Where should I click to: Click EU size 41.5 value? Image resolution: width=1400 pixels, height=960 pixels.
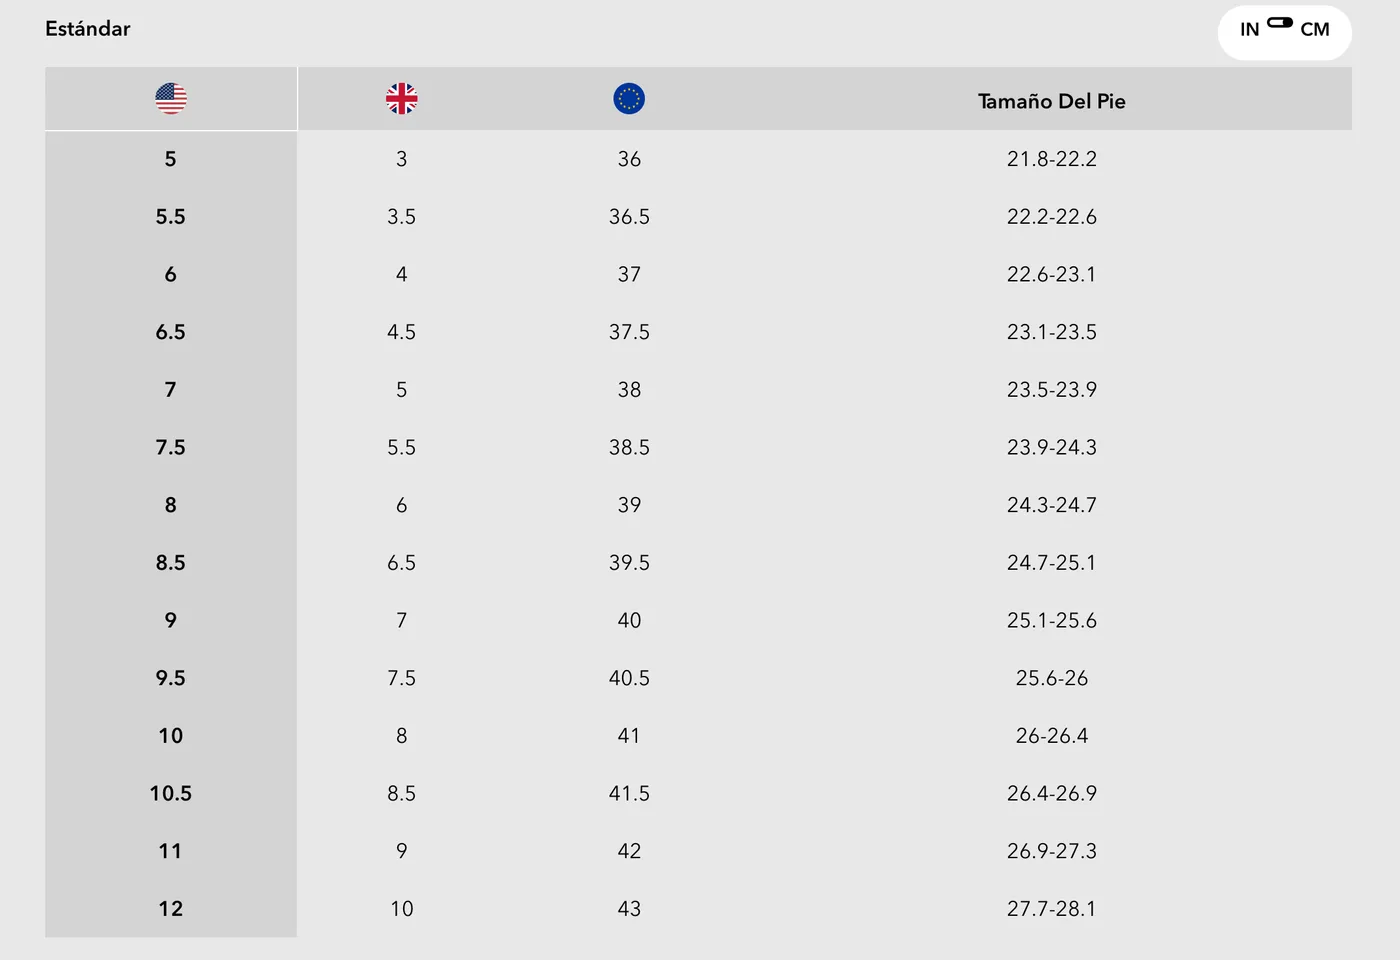(629, 793)
